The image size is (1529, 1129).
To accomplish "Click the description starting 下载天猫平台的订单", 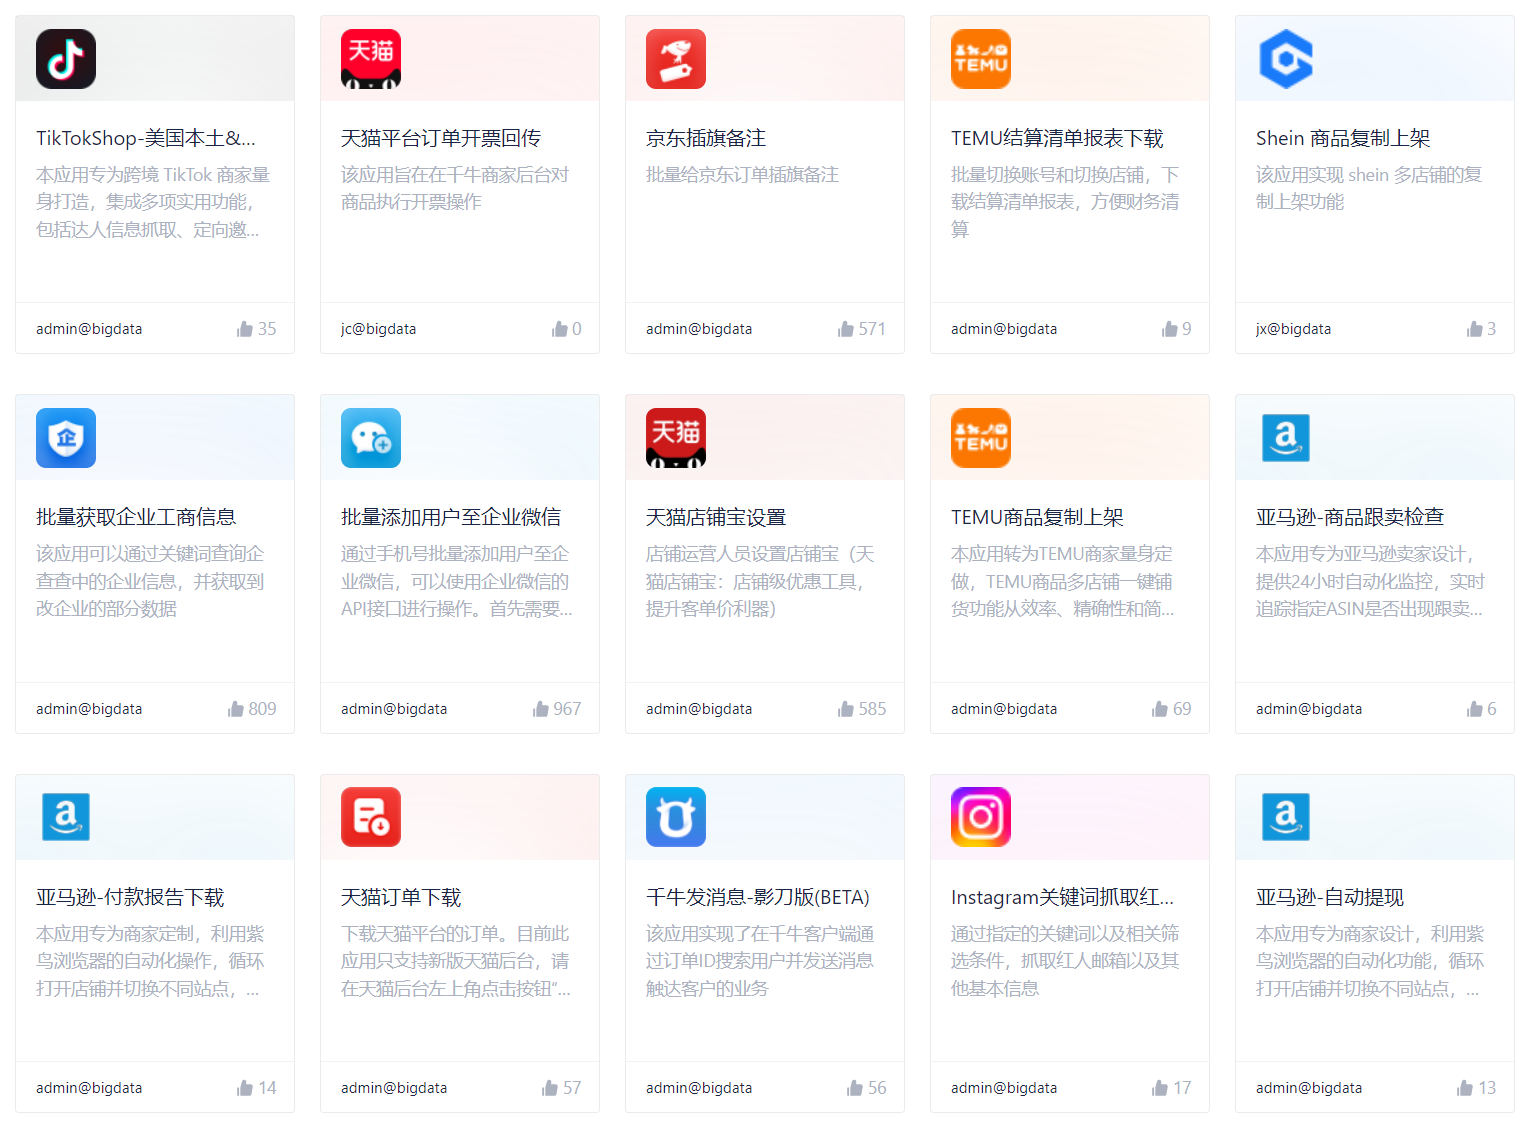I will 456,961.
